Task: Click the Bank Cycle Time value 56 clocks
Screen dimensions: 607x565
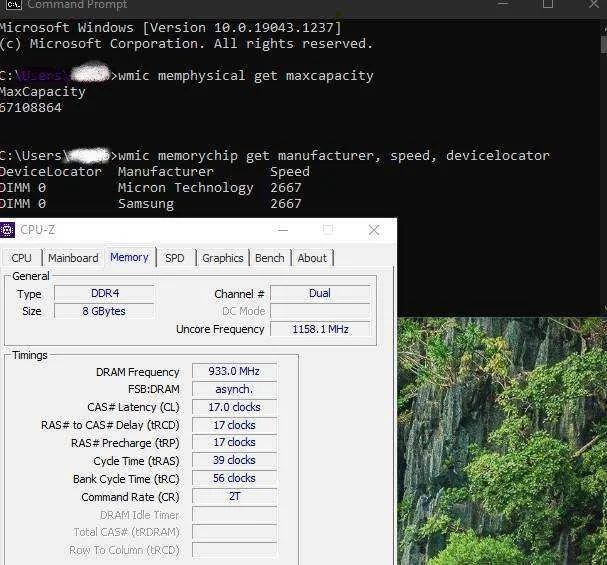Action: 235,478
